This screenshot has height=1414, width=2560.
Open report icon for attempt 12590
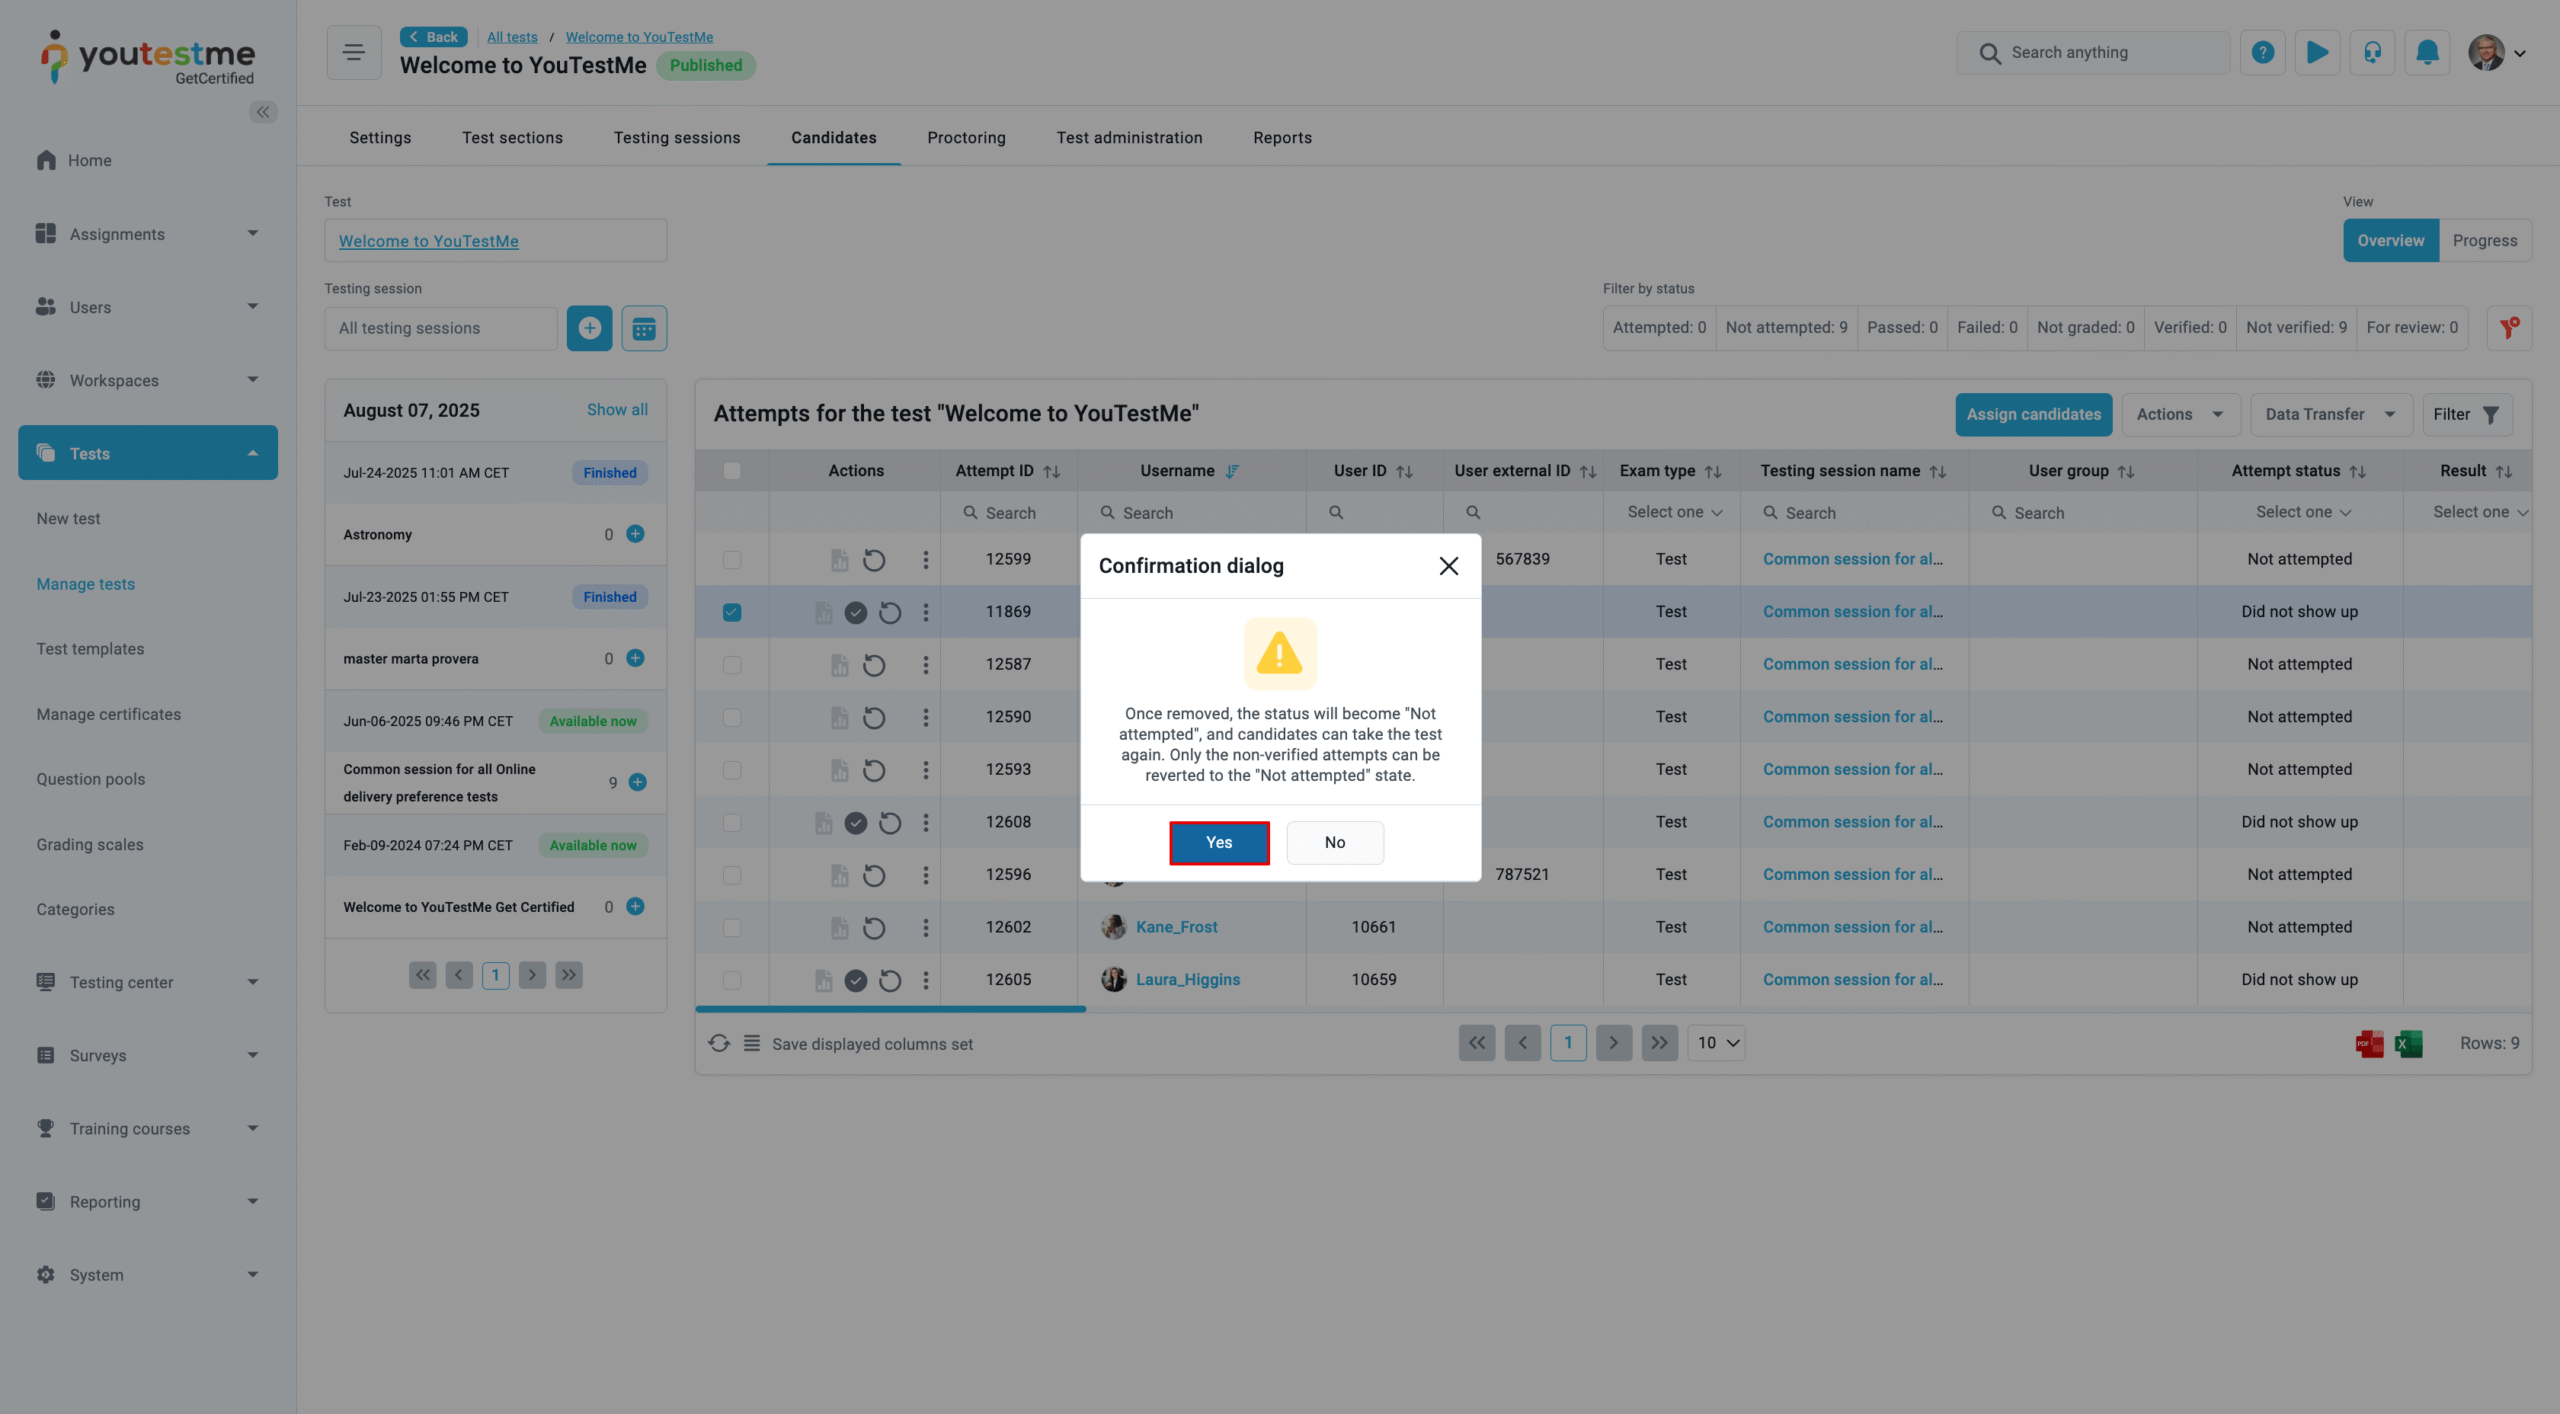(840, 718)
